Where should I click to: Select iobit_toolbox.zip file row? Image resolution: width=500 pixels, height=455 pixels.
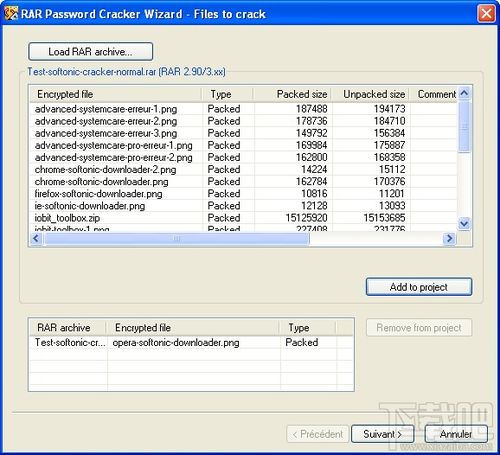243,218
